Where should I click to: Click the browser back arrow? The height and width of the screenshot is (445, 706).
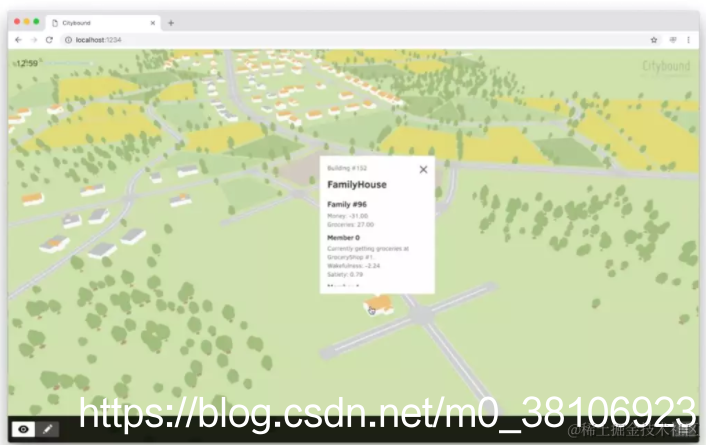click(18, 40)
